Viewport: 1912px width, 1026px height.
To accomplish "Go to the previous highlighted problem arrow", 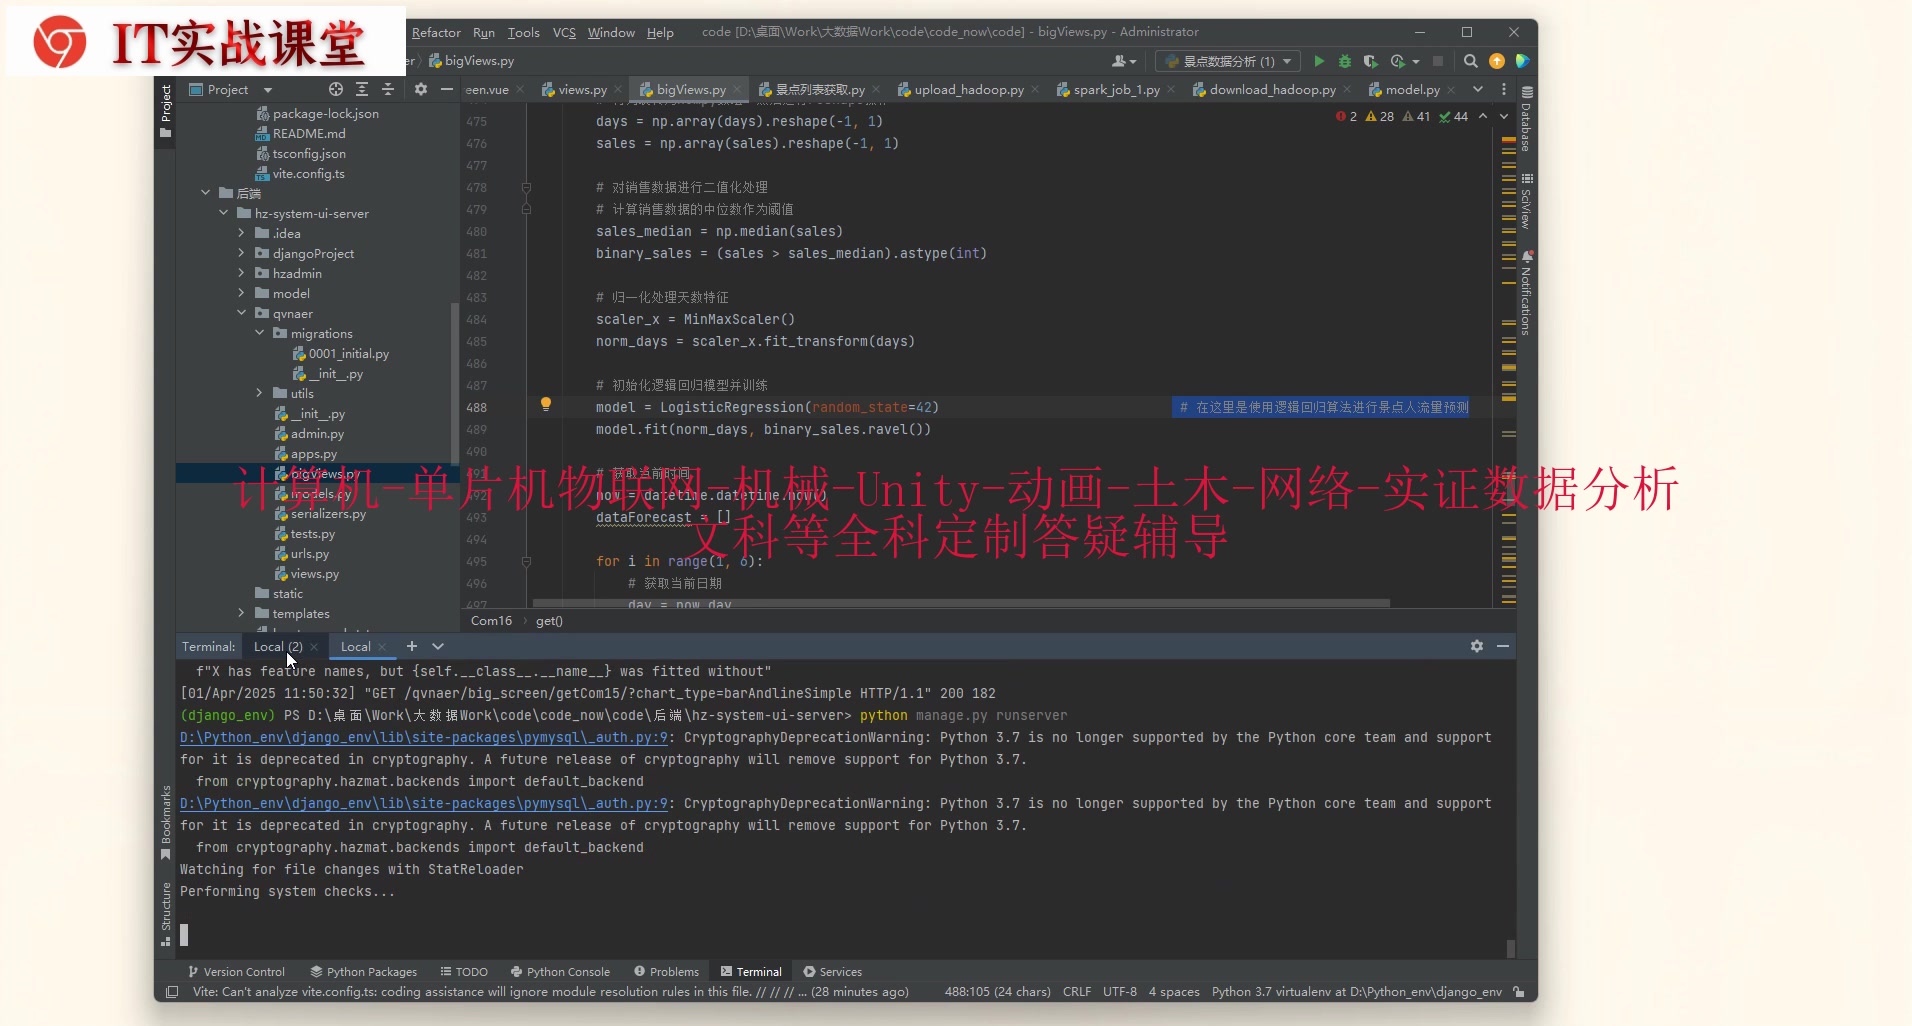I will tap(1483, 117).
